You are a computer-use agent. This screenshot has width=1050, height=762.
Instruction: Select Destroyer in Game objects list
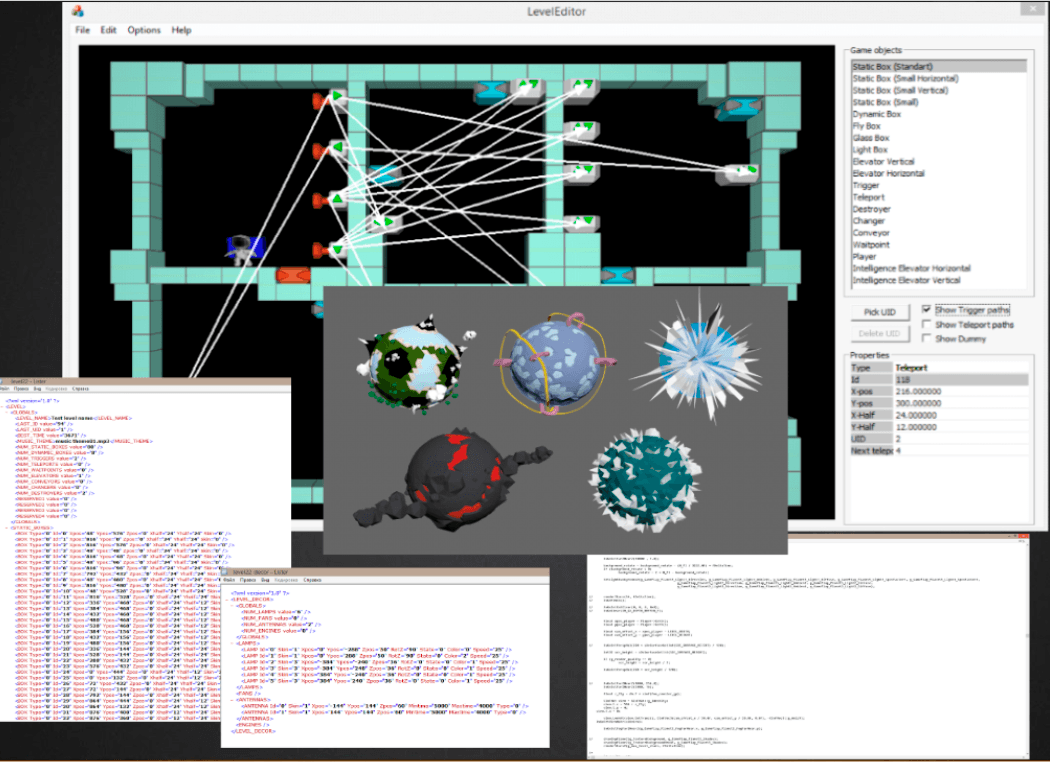(939, 209)
